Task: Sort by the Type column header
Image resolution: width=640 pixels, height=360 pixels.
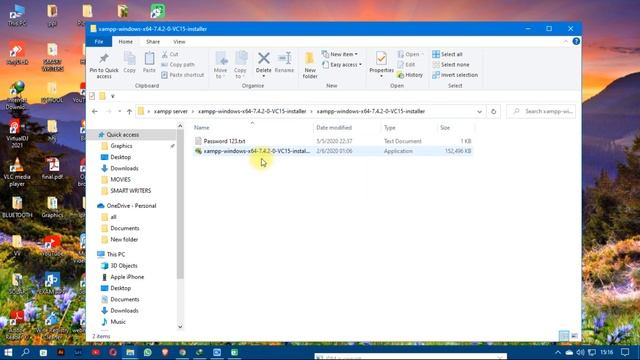Action: coord(409,128)
